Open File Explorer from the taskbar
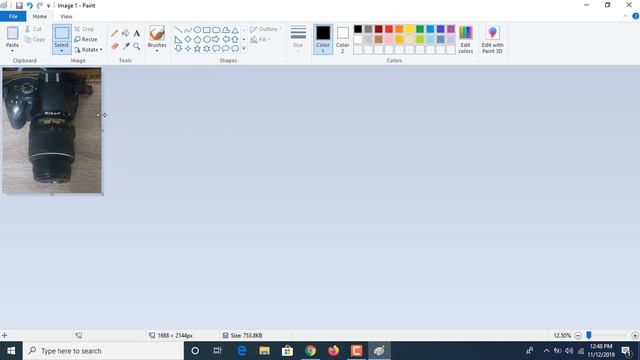 point(264,351)
